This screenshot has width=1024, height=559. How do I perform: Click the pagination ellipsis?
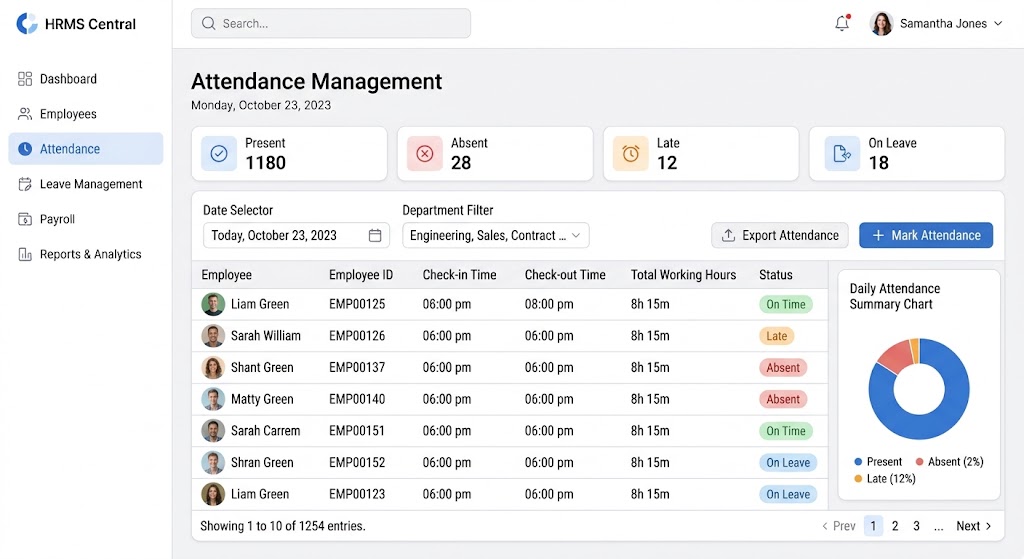[938, 528]
